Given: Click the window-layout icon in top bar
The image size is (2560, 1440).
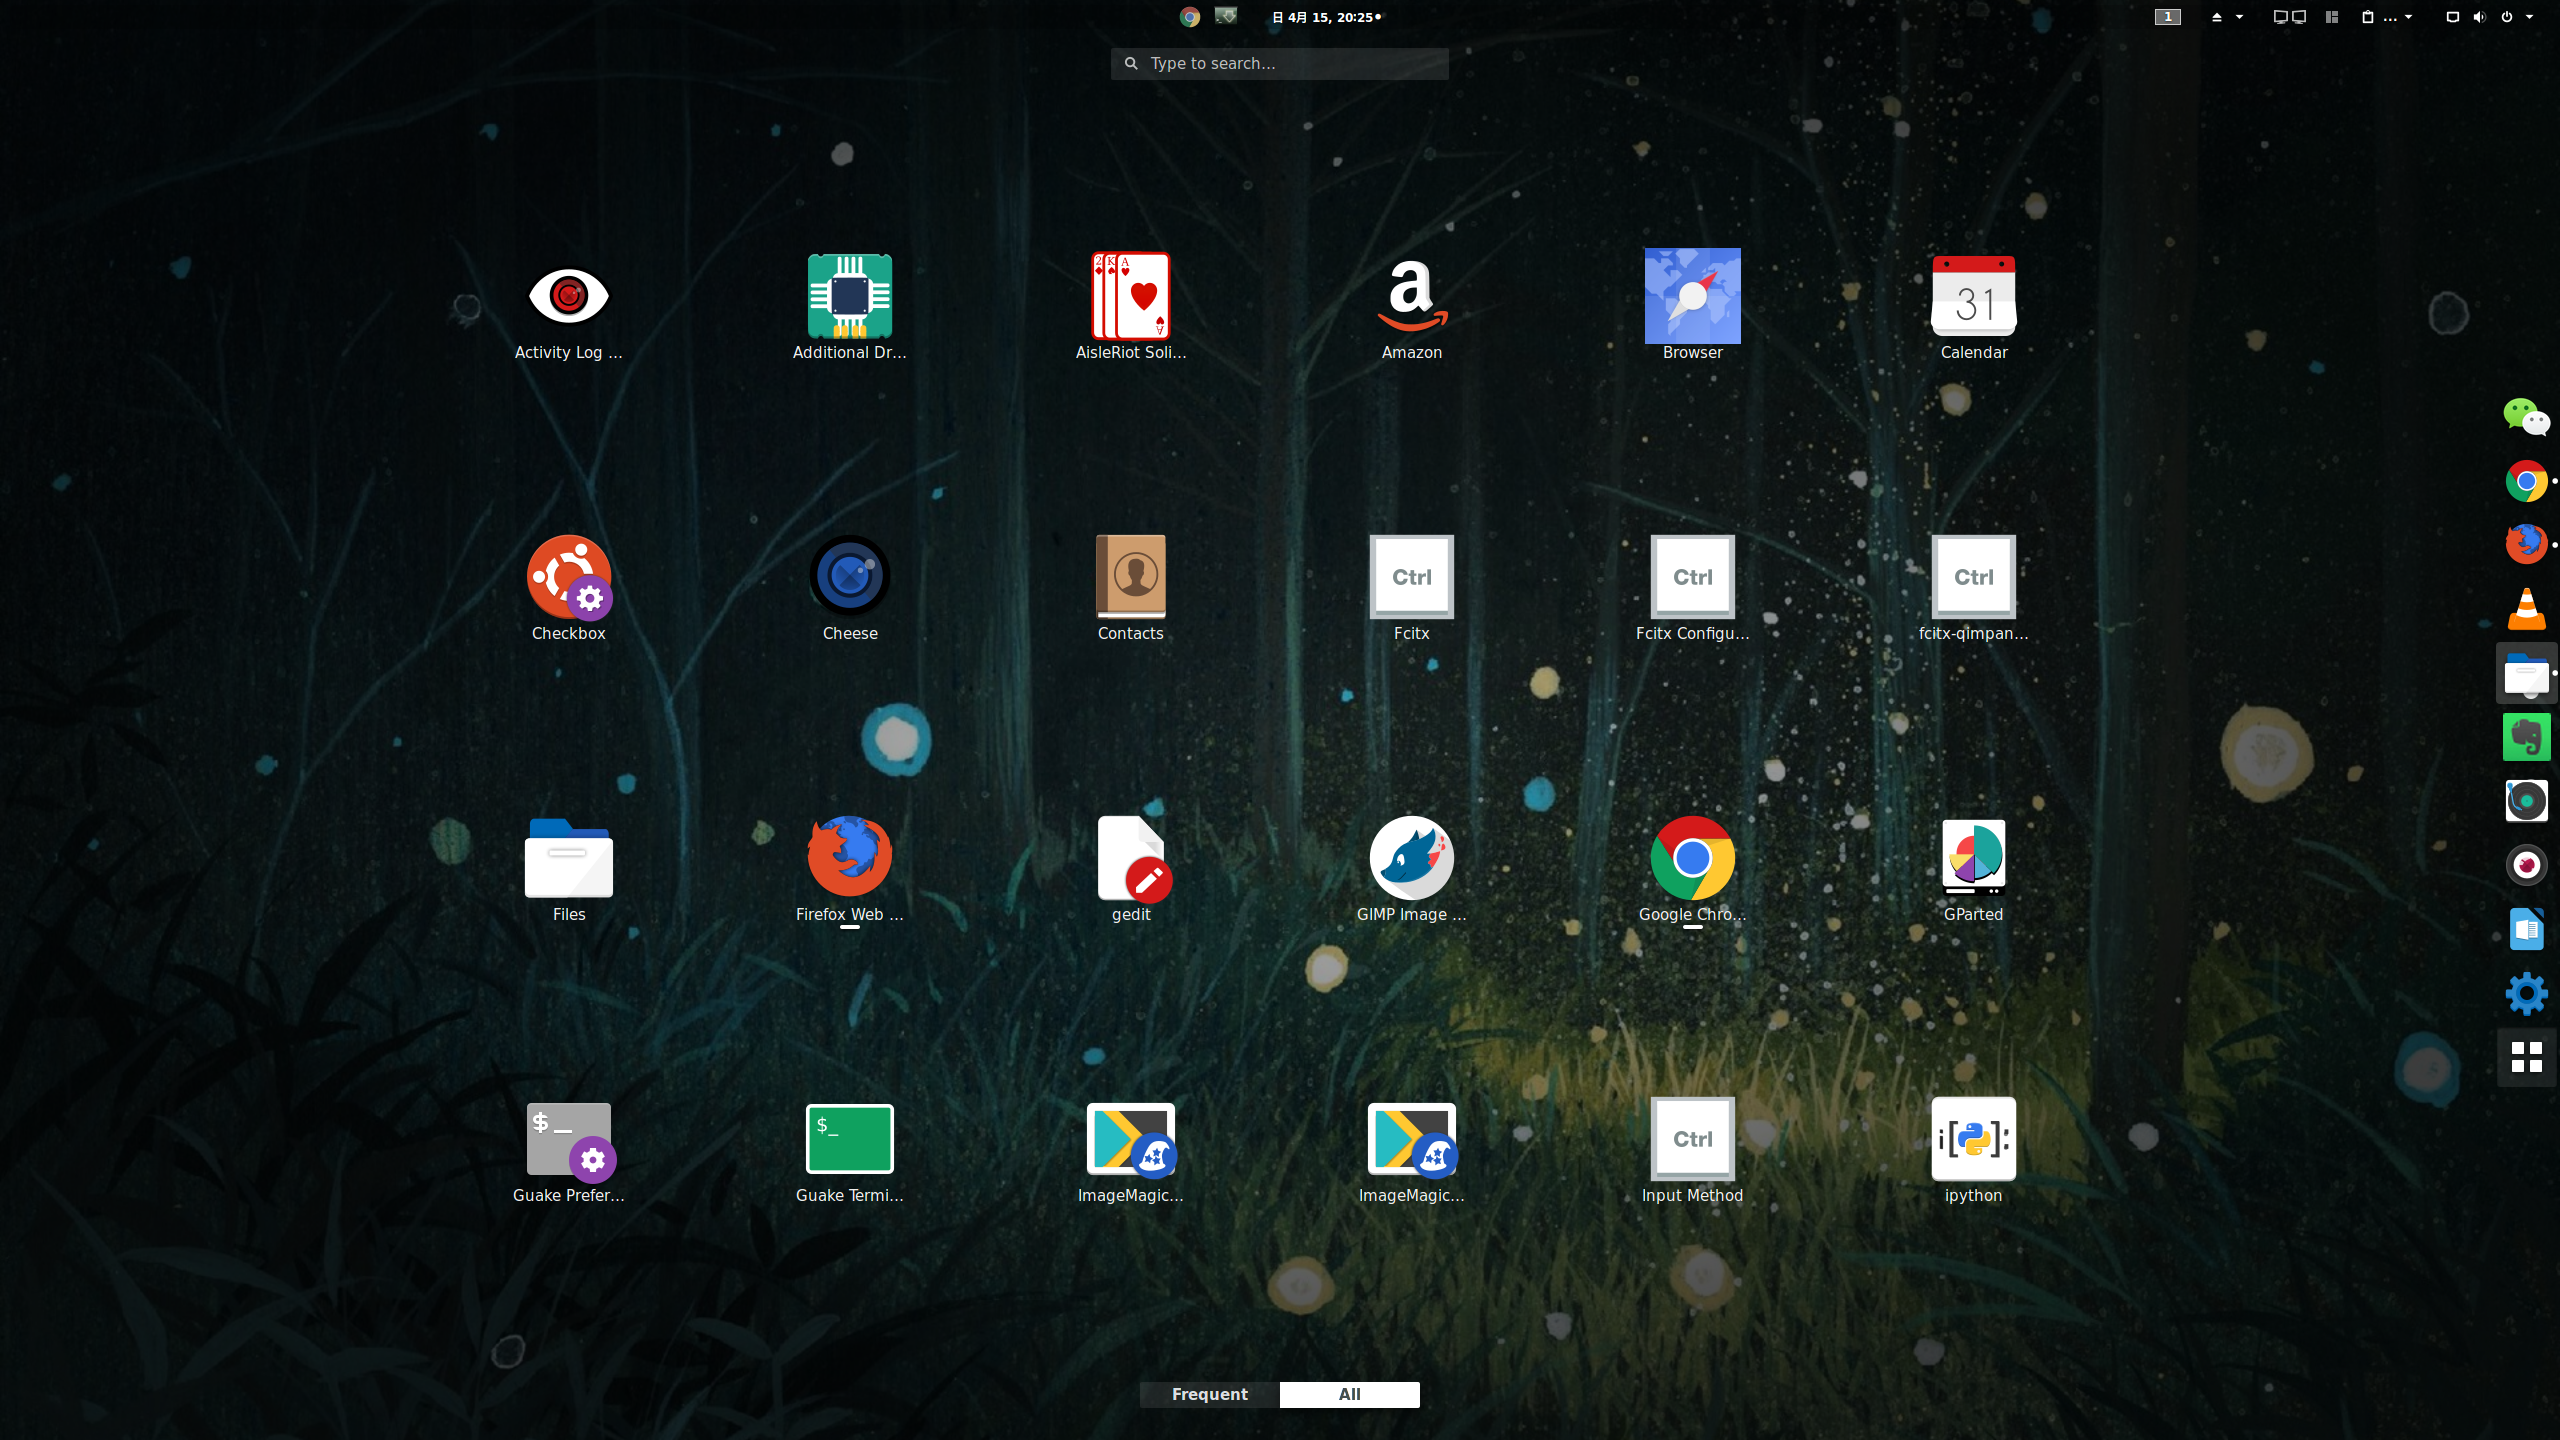Looking at the screenshot, I should click(x=2332, y=17).
